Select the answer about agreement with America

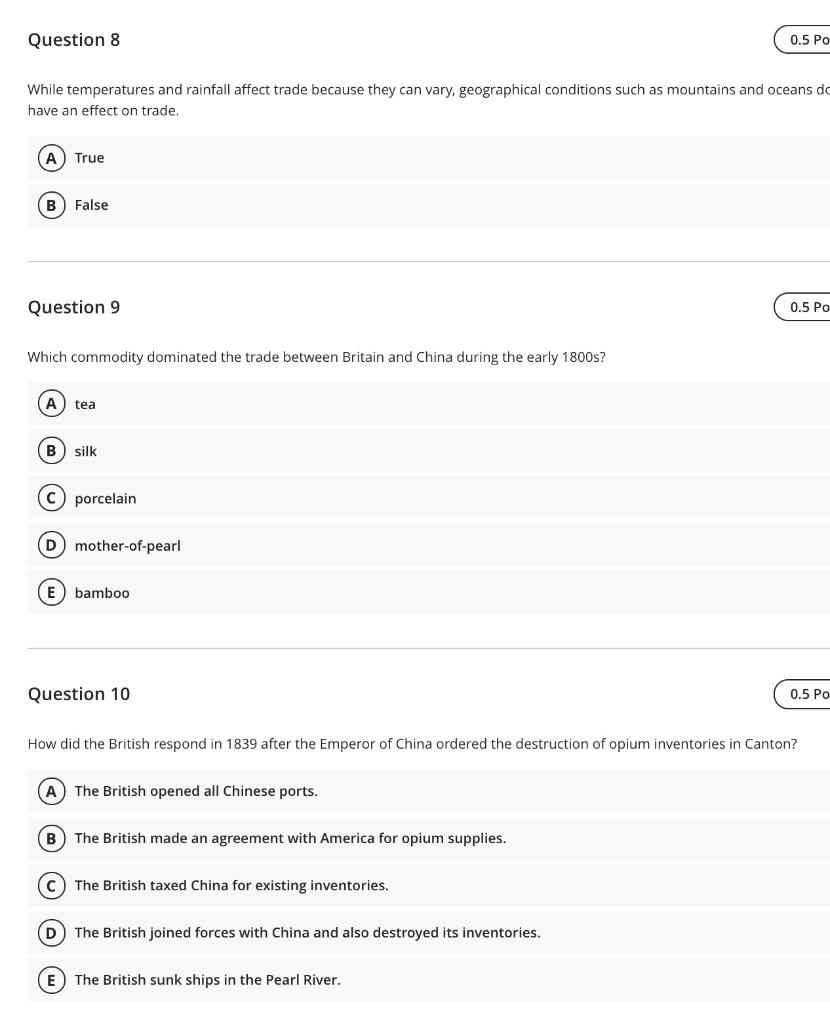point(290,838)
